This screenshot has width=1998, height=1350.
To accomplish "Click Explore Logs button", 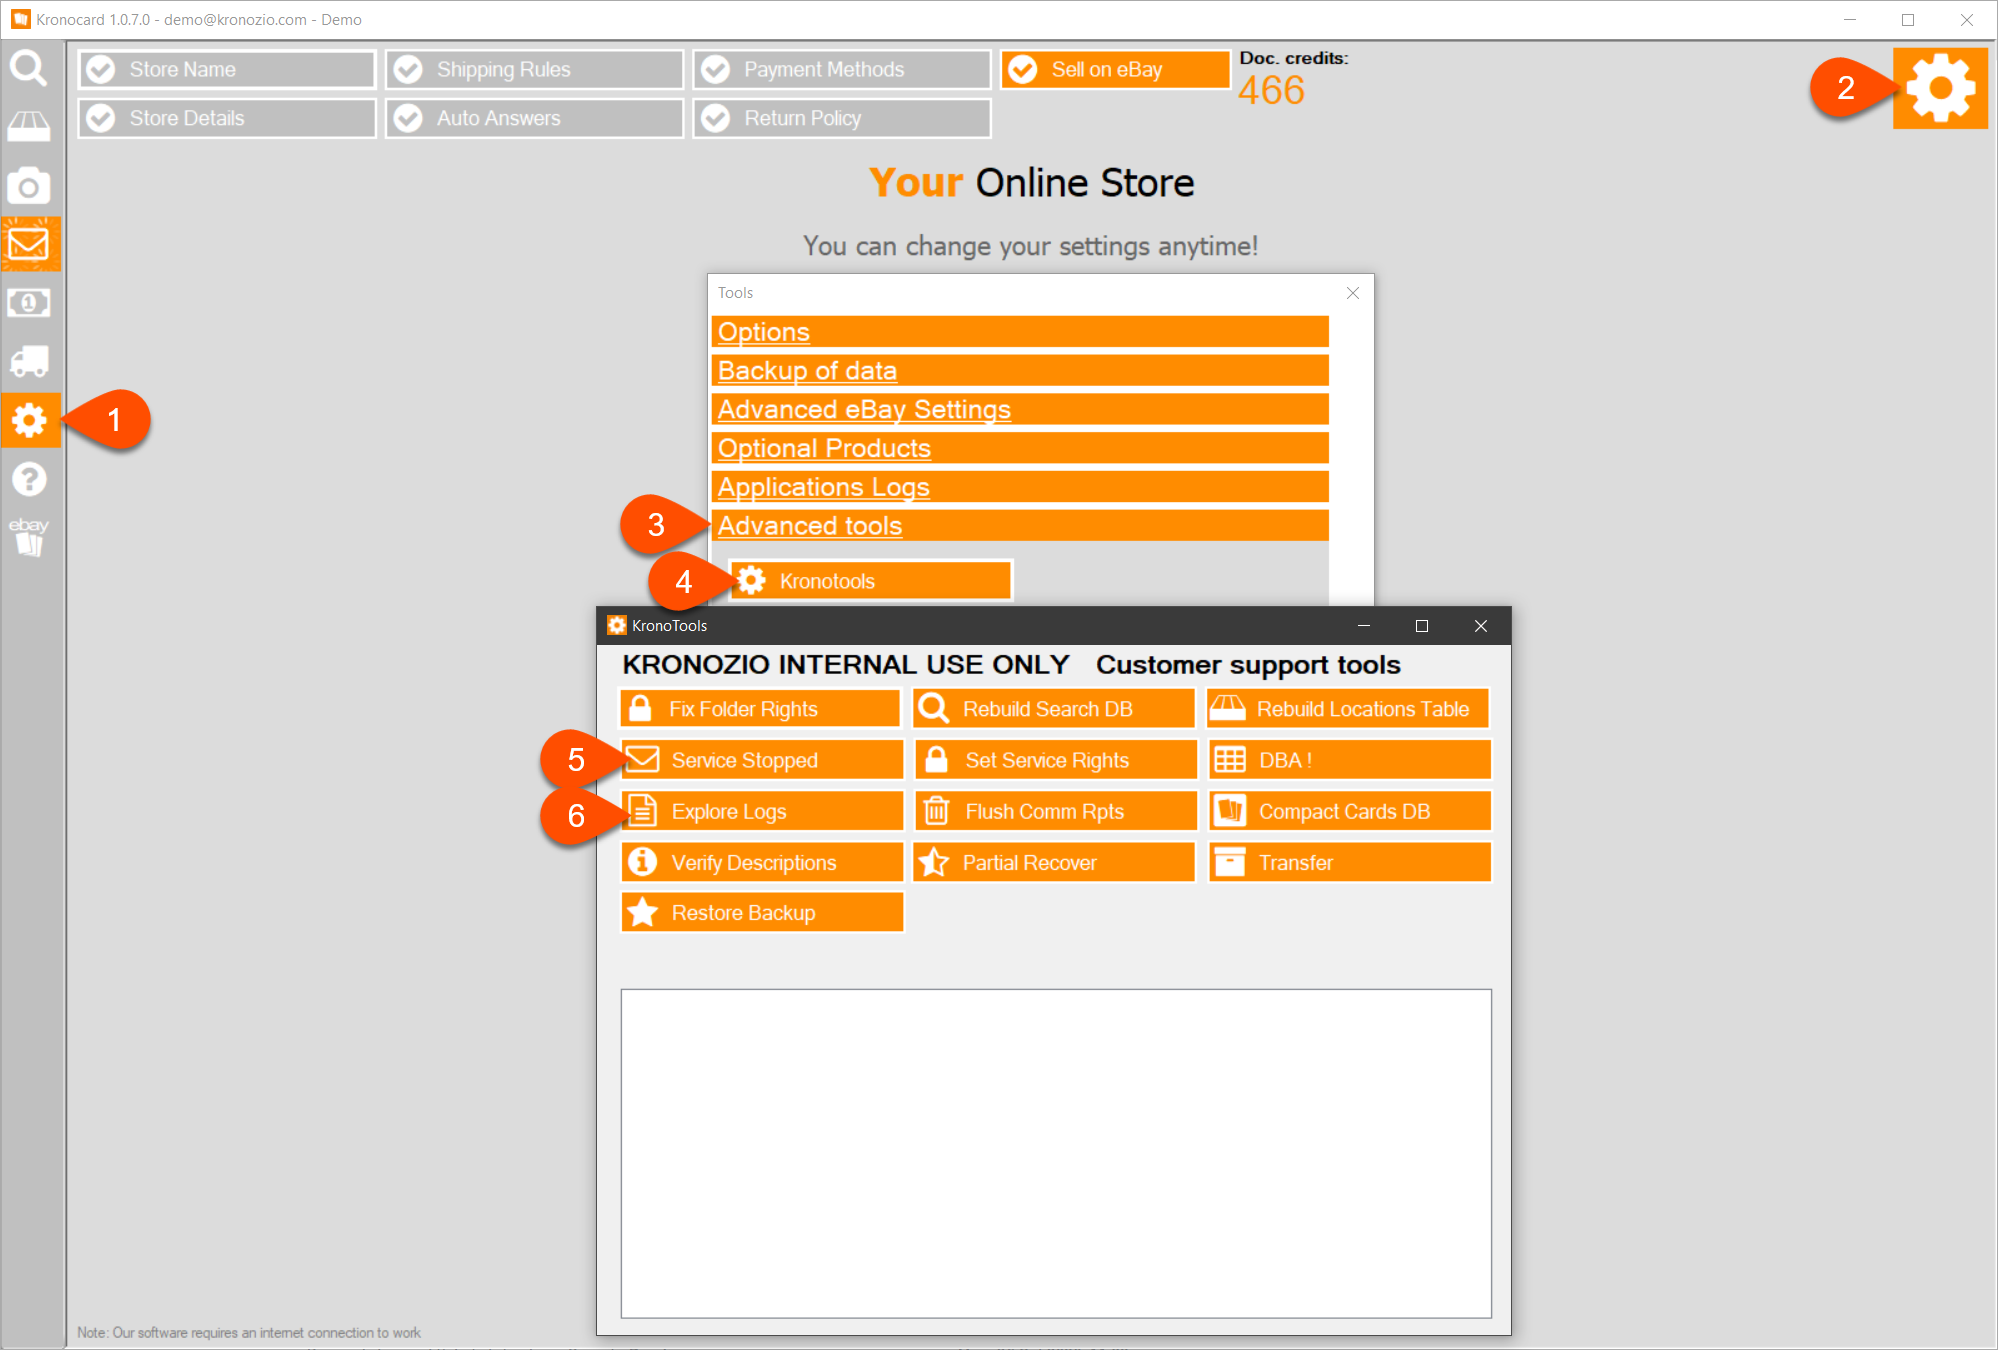I will (761, 811).
